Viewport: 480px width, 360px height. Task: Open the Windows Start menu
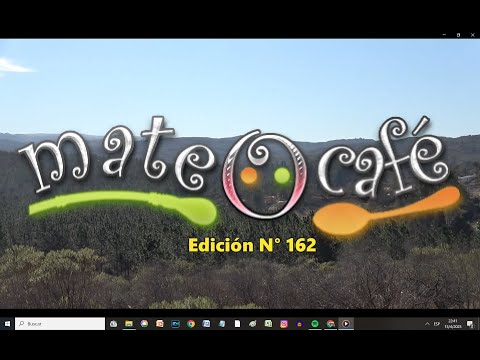tap(7, 324)
